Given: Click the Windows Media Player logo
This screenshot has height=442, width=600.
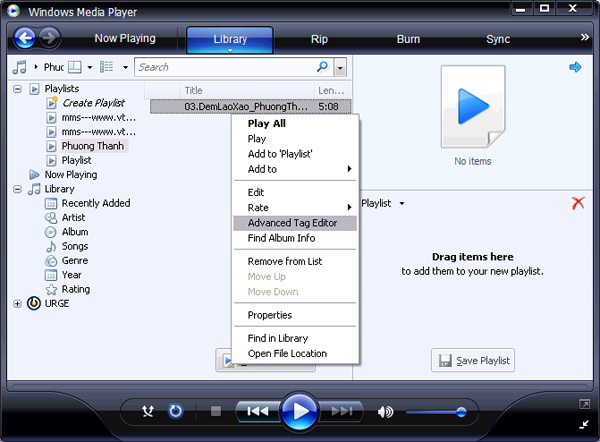Looking at the screenshot, I should click(x=13, y=11).
